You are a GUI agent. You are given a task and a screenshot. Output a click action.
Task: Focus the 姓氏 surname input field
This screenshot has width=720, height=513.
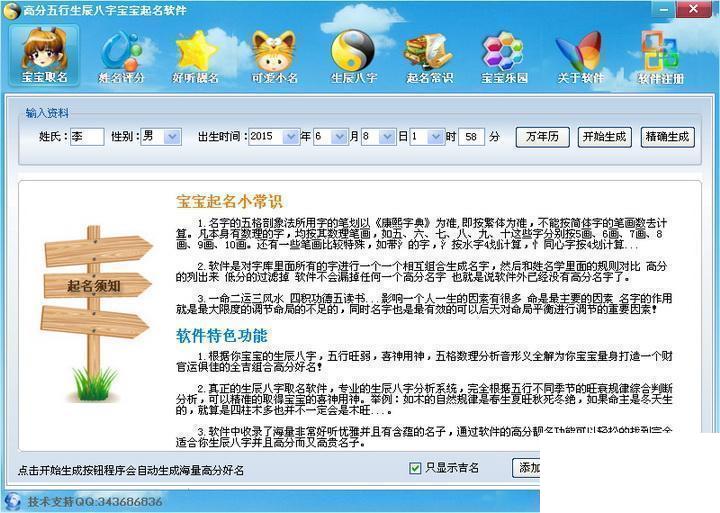pyautogui.click(x=87, y=137)
